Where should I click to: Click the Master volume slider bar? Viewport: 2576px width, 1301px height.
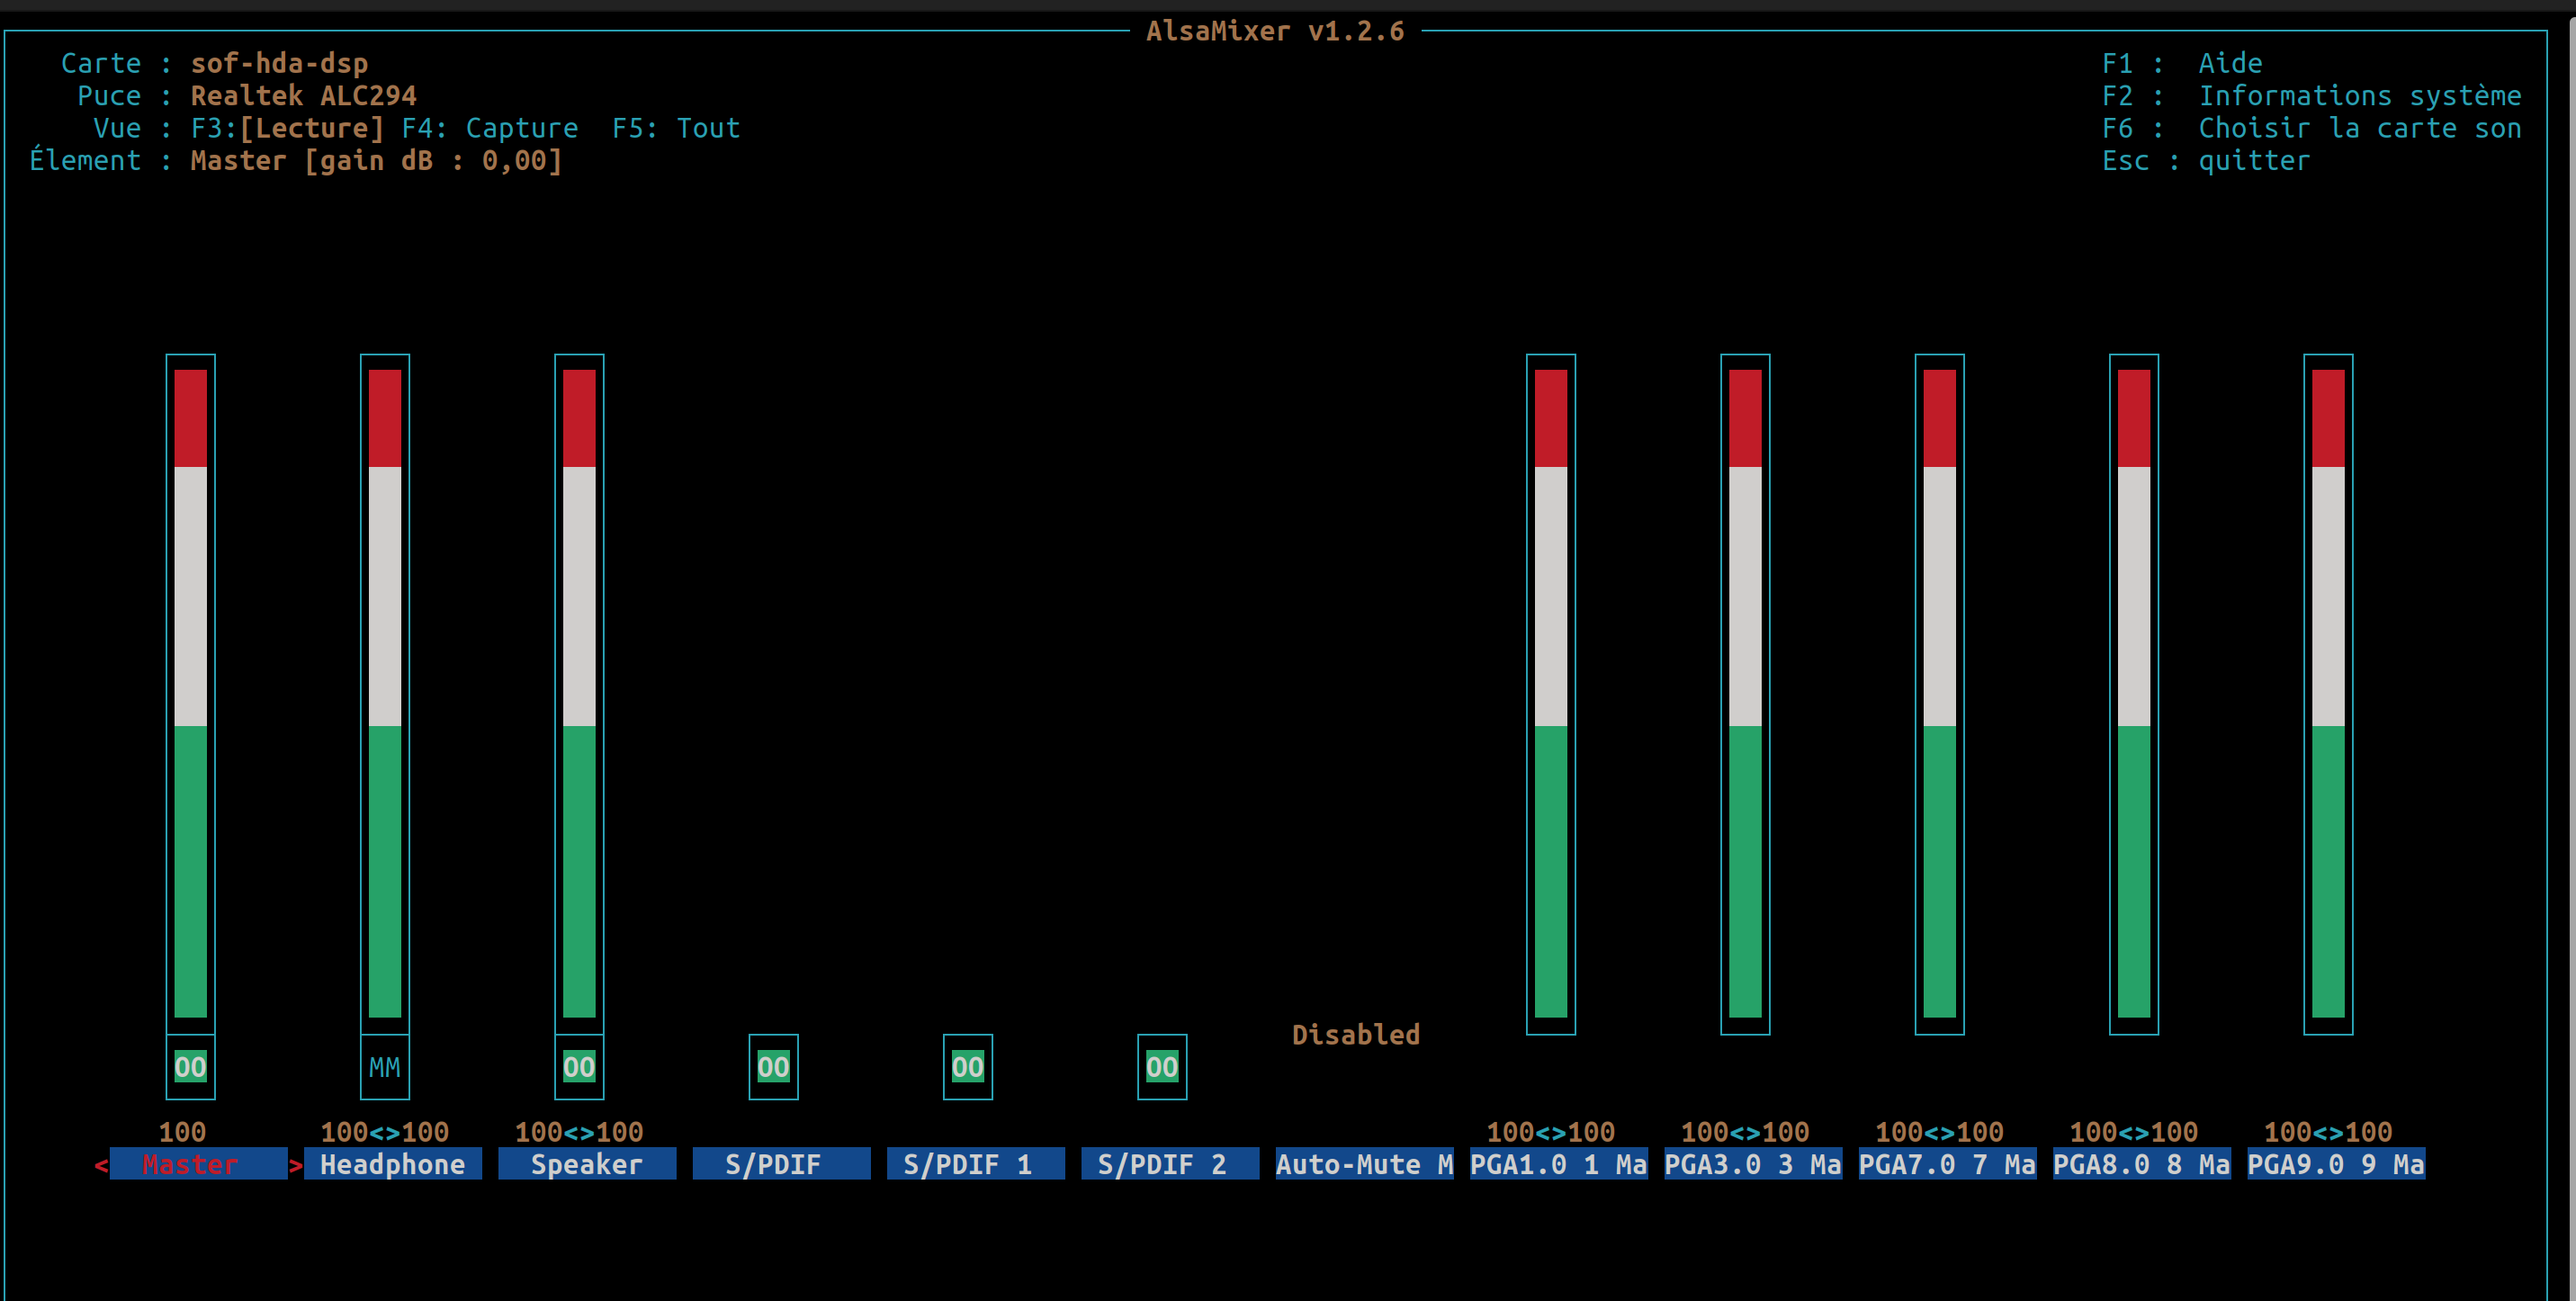coord(190,693)
